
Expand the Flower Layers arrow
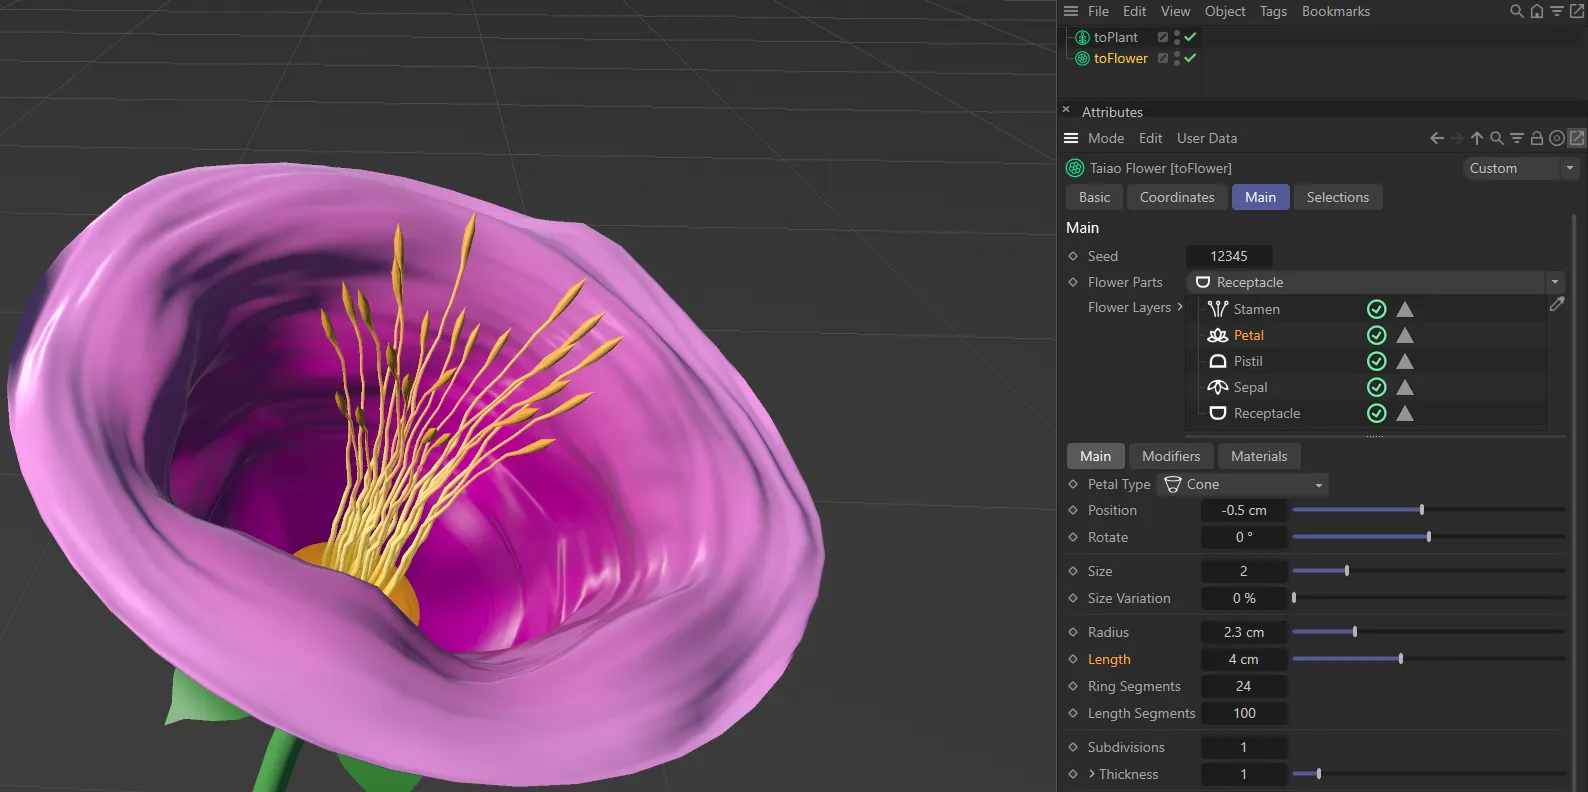click(1180, 307)
